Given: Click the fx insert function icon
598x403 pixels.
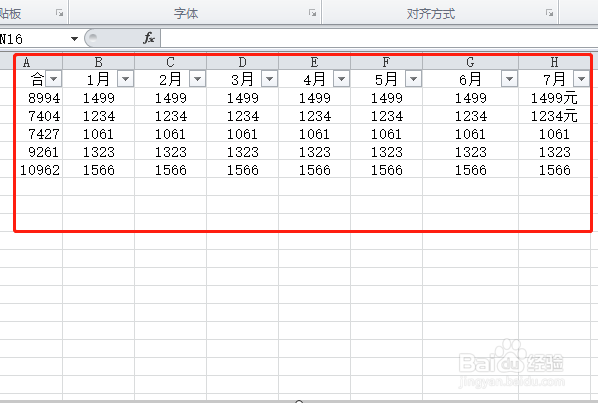Looking at the screenshot, I should 149,38.
